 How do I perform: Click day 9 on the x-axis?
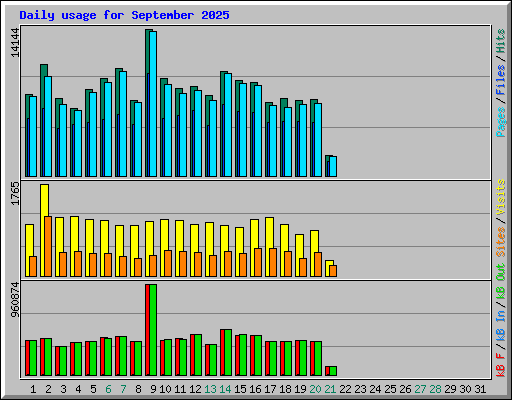(153, 389)
